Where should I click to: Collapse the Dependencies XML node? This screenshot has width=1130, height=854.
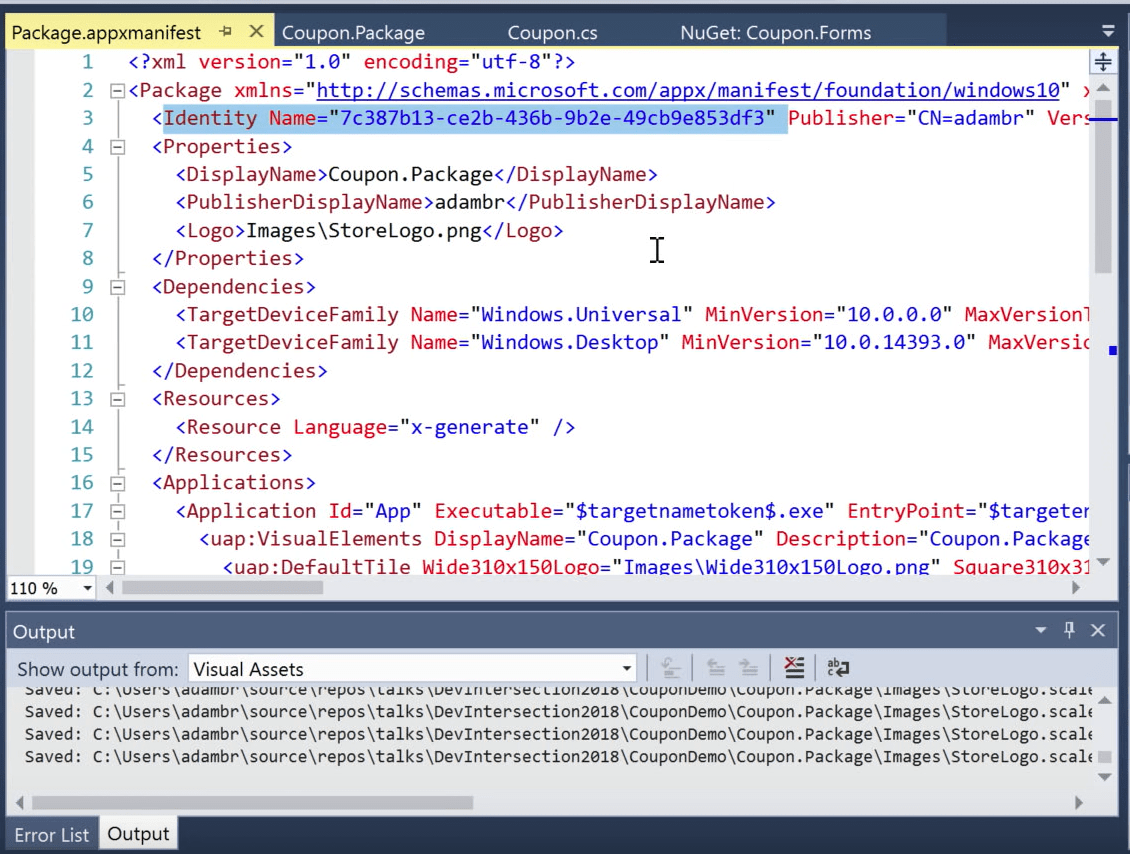[x=117, y=287]
